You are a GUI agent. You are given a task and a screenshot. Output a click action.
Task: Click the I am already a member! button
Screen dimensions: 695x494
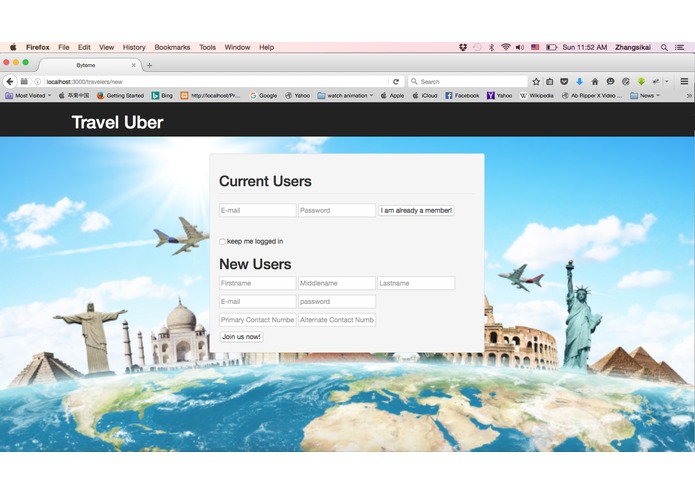[x=416, y=210]
